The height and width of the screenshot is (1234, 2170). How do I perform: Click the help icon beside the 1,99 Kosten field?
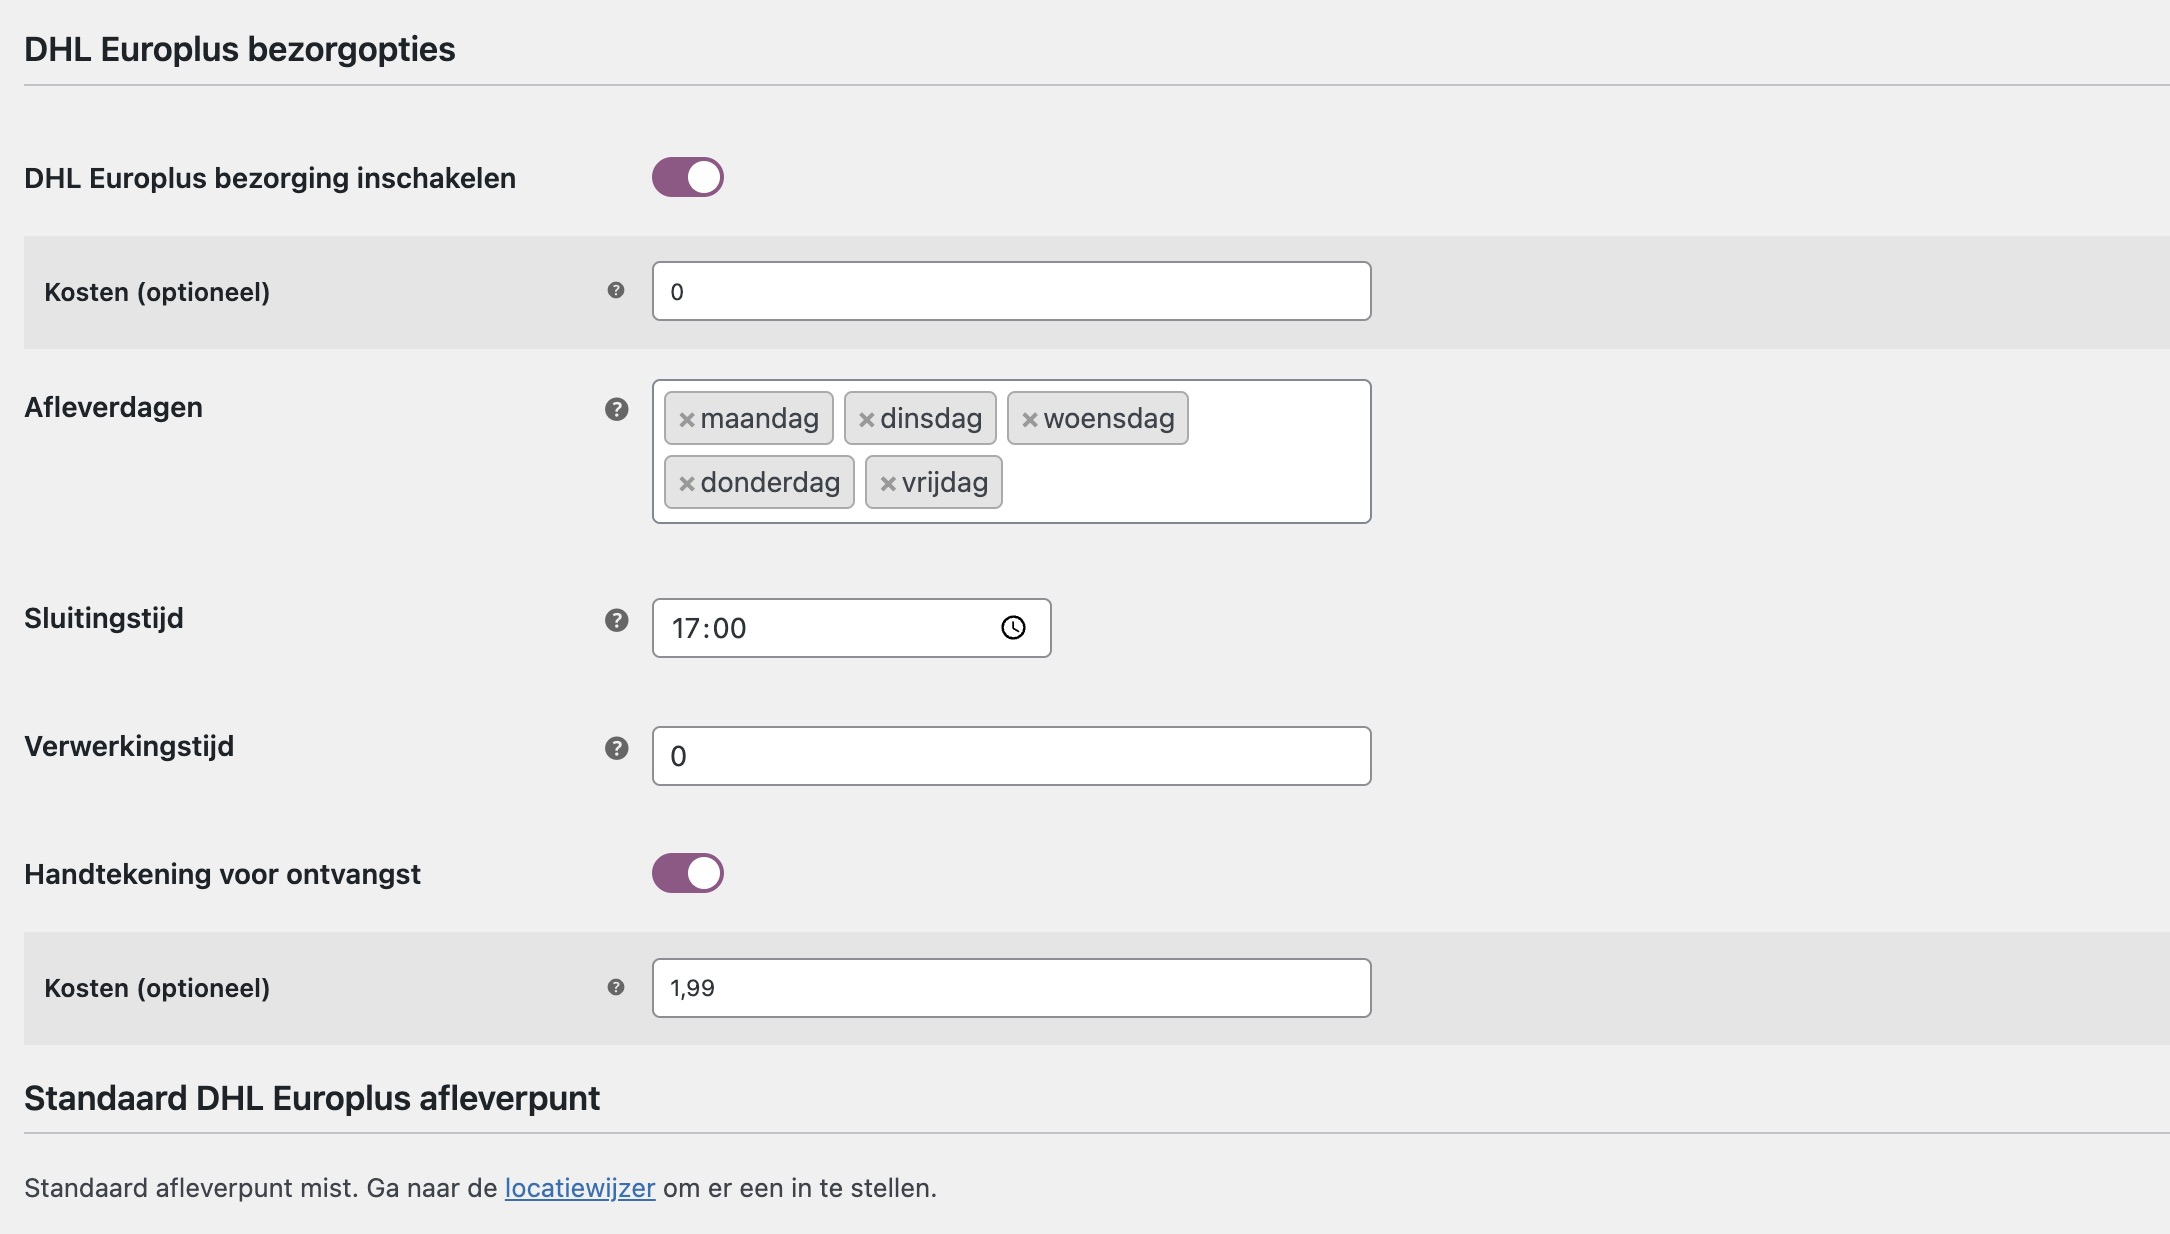[616, 986]
